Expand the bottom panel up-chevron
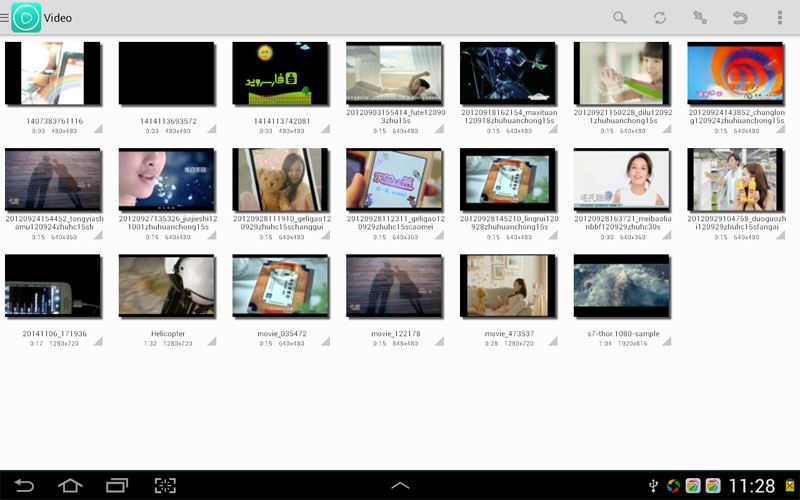 (400, 485)
